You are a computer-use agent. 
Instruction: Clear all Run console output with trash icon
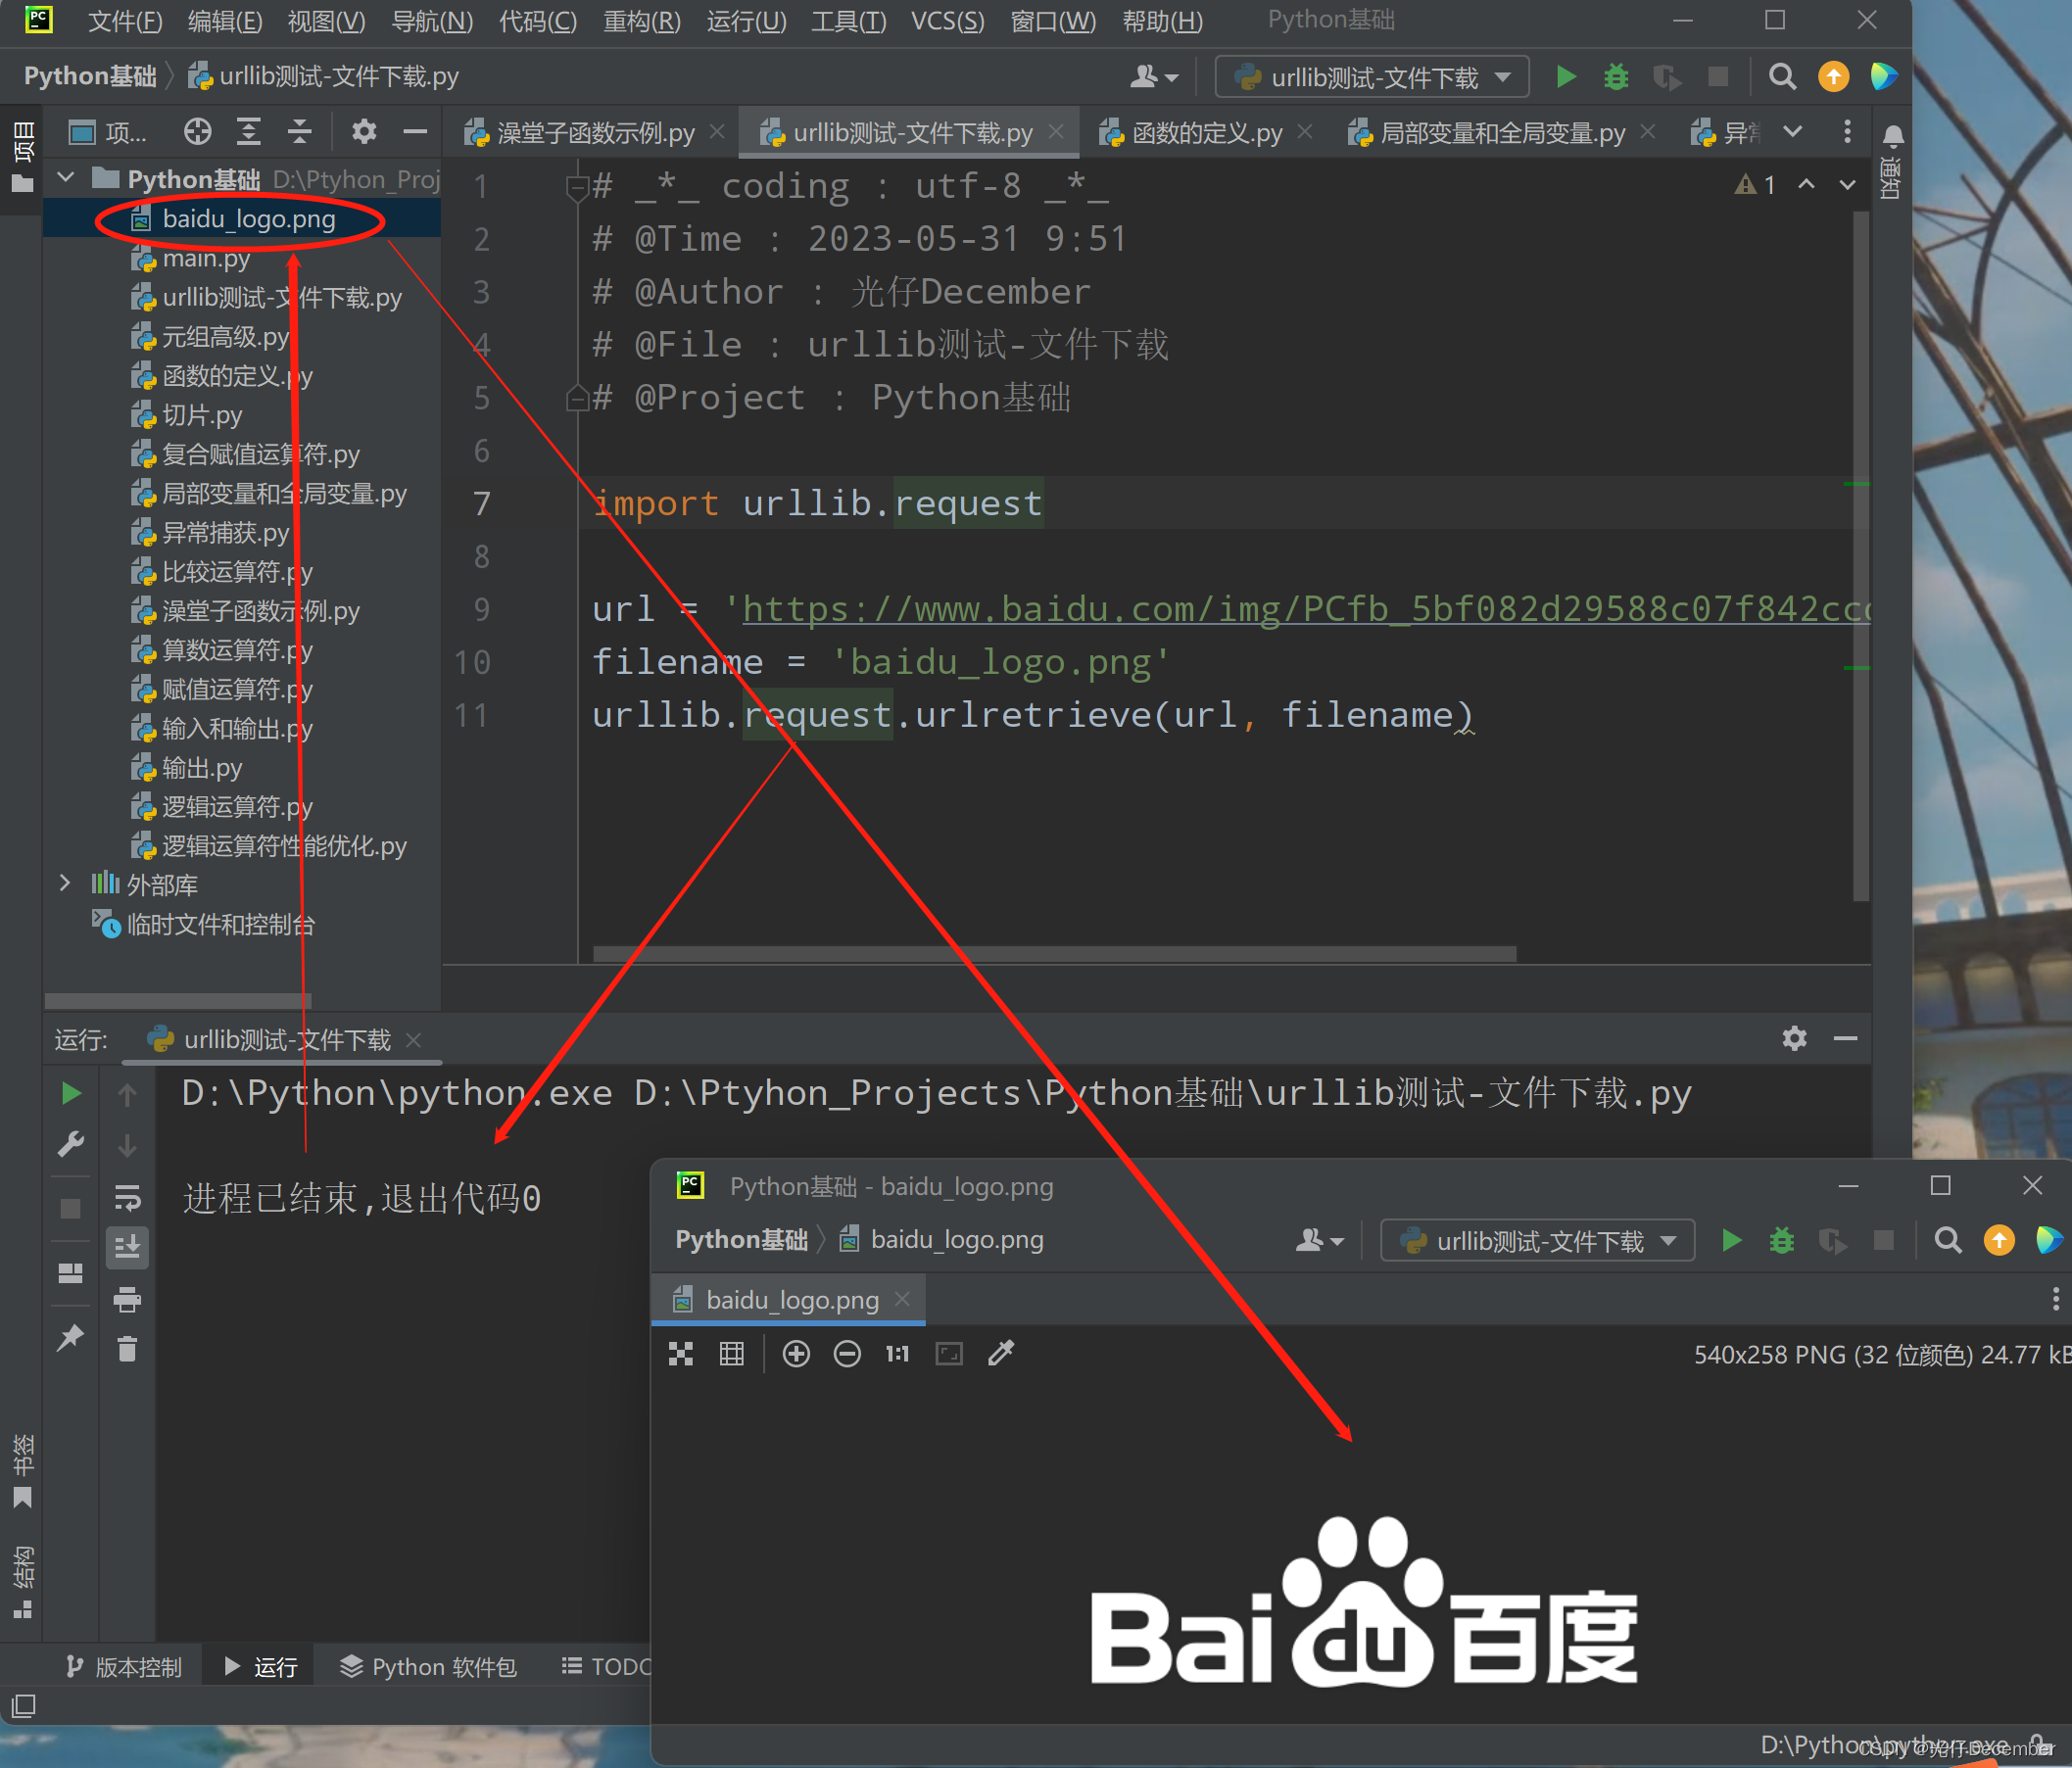click(127, 1349)
